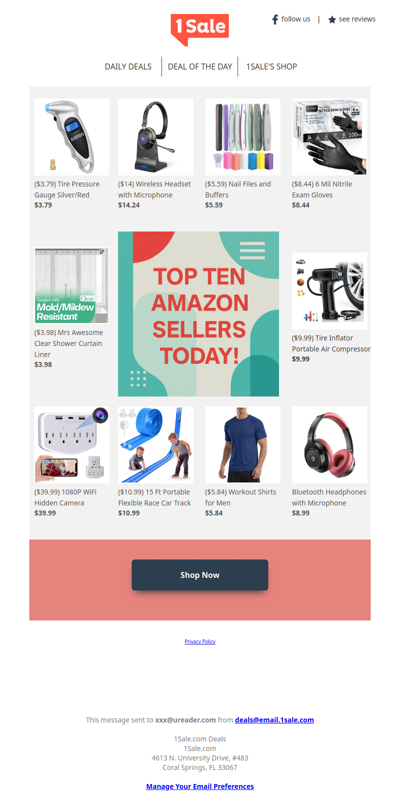The height and width of the screenshot is (805, 400).
Task: Open the 1Sale logo
Action: pos(200,29)
